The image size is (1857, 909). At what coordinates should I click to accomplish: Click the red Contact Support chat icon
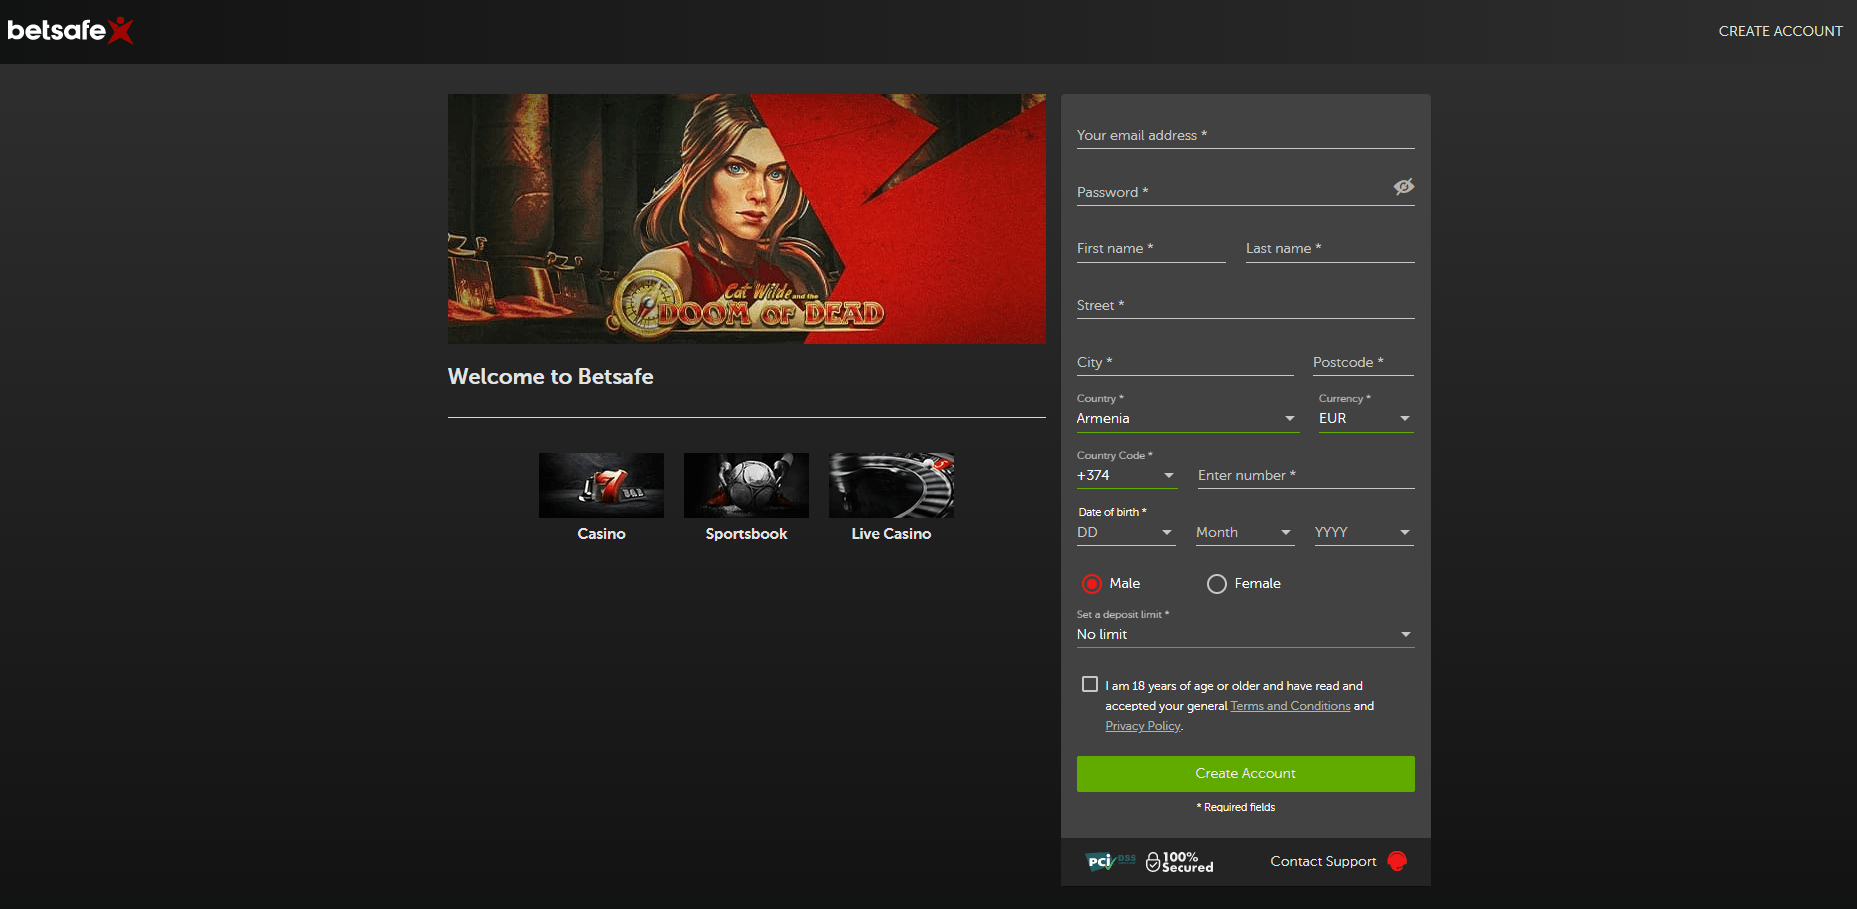click(1397, 861)
